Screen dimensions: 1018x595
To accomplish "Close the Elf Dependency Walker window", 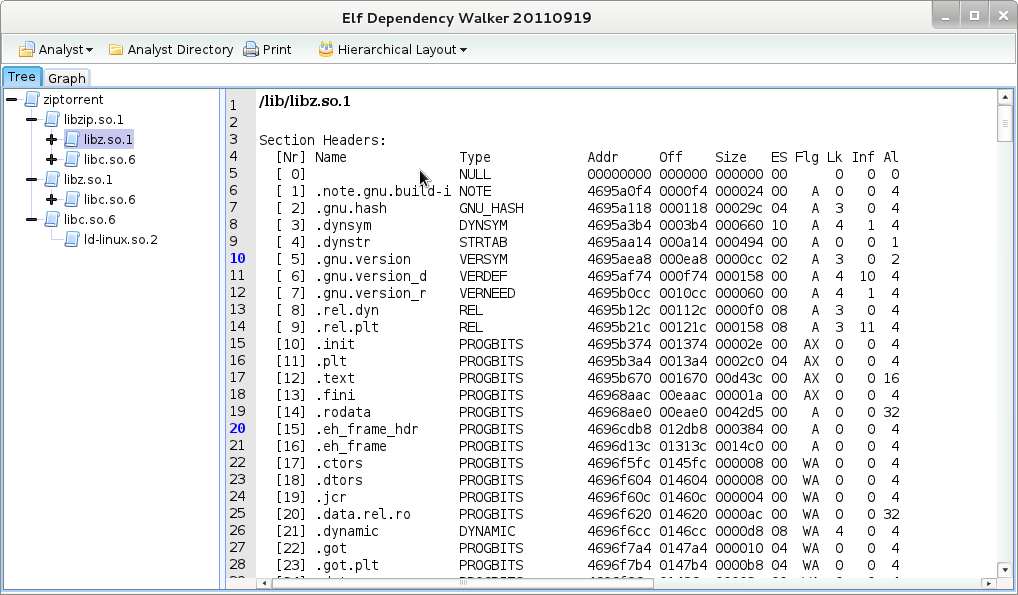I will (1002, 16).
